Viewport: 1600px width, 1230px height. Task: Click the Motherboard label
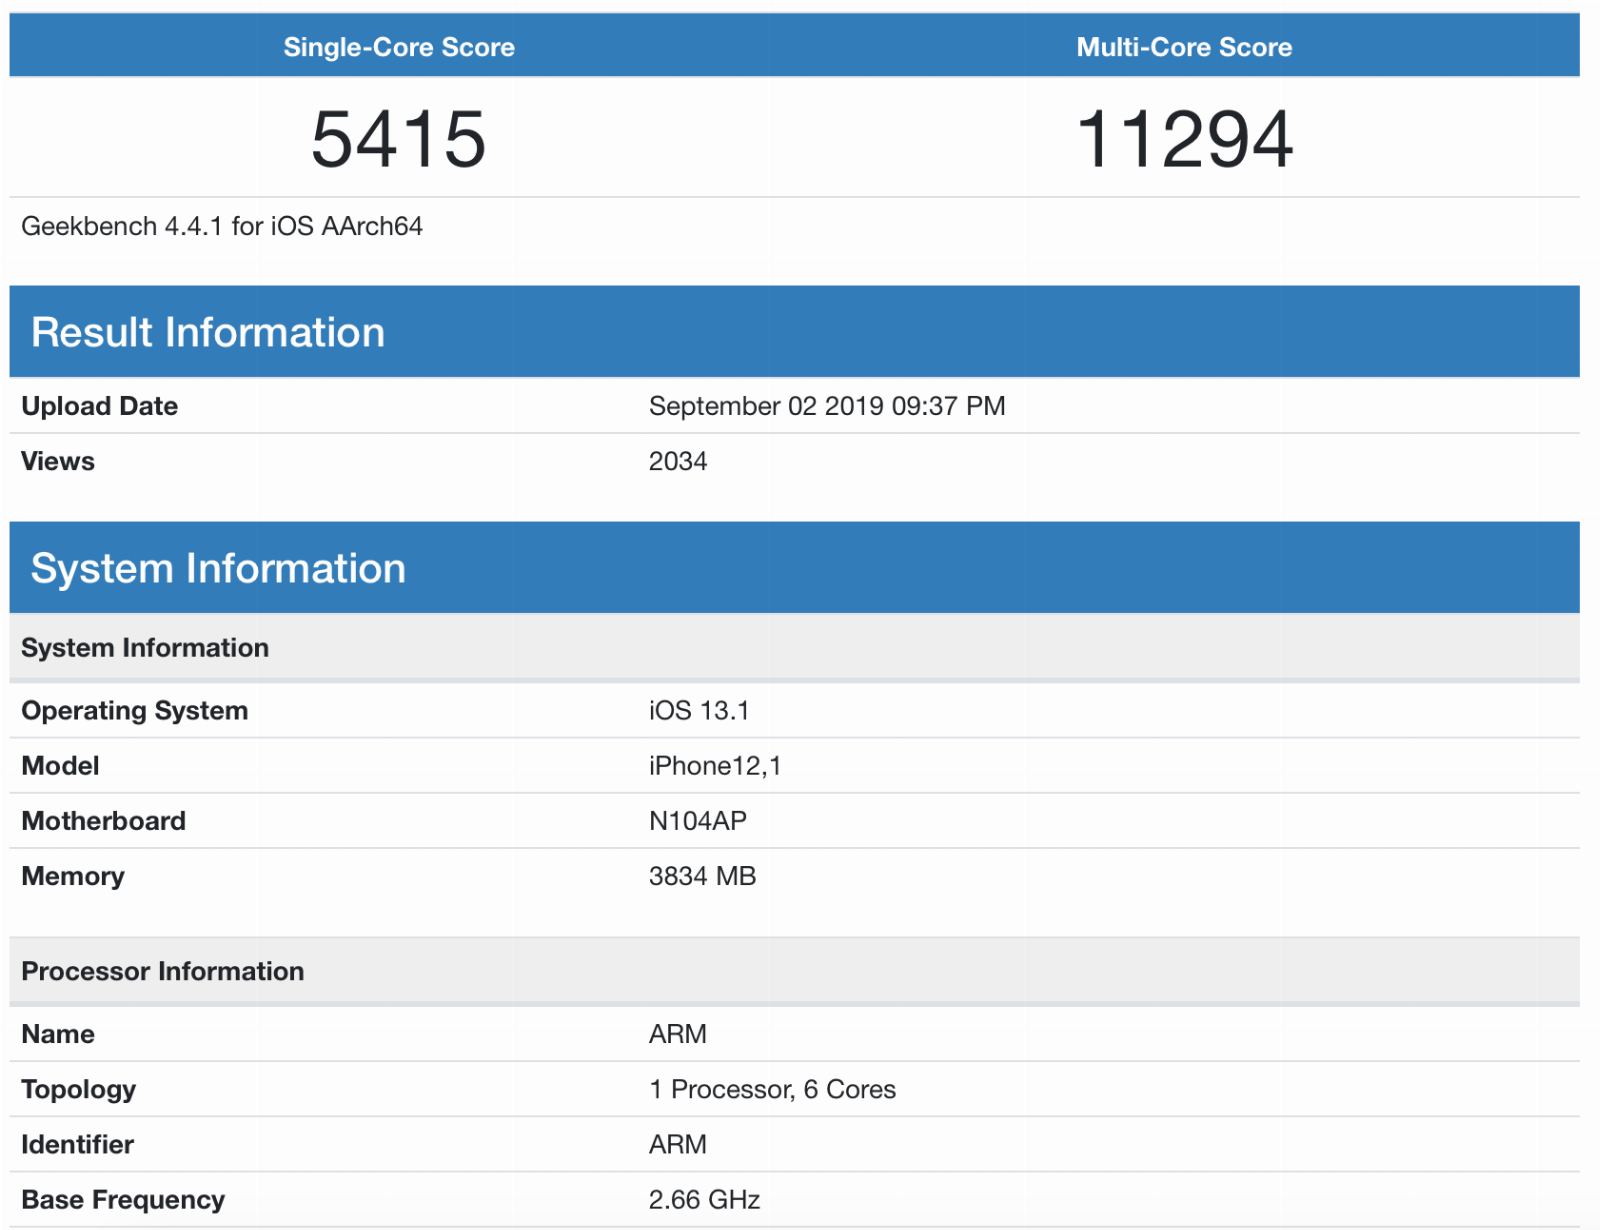pyautogui.click(x=104, y=821)
